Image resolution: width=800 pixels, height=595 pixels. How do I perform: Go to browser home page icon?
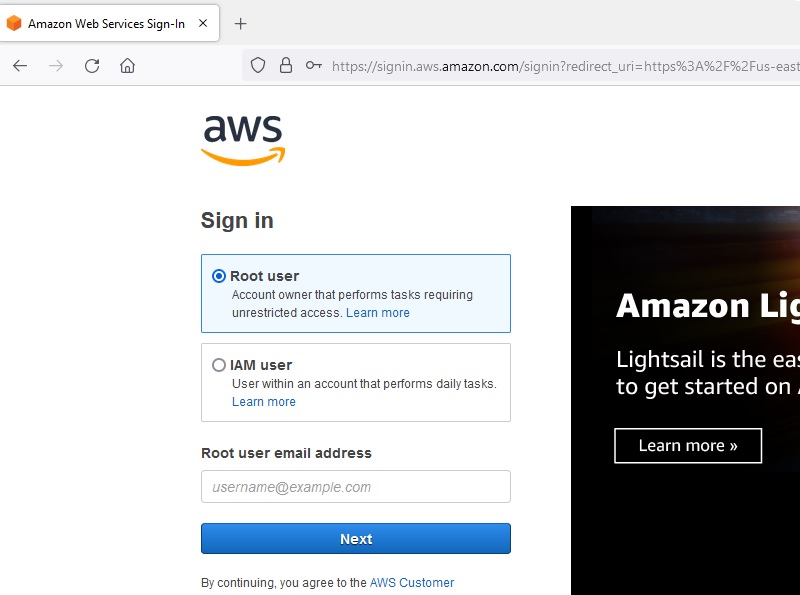[x=127, y=66]
